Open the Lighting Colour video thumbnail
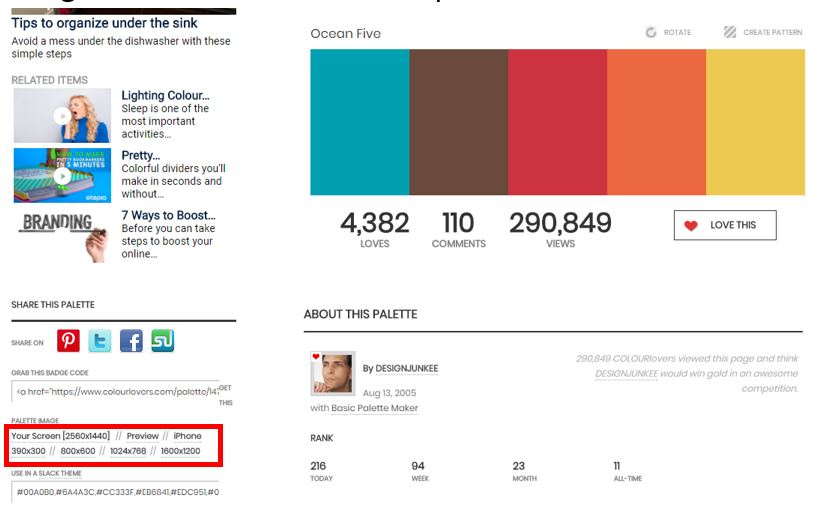This screenshot has height=514, width=826. (62, 116)
